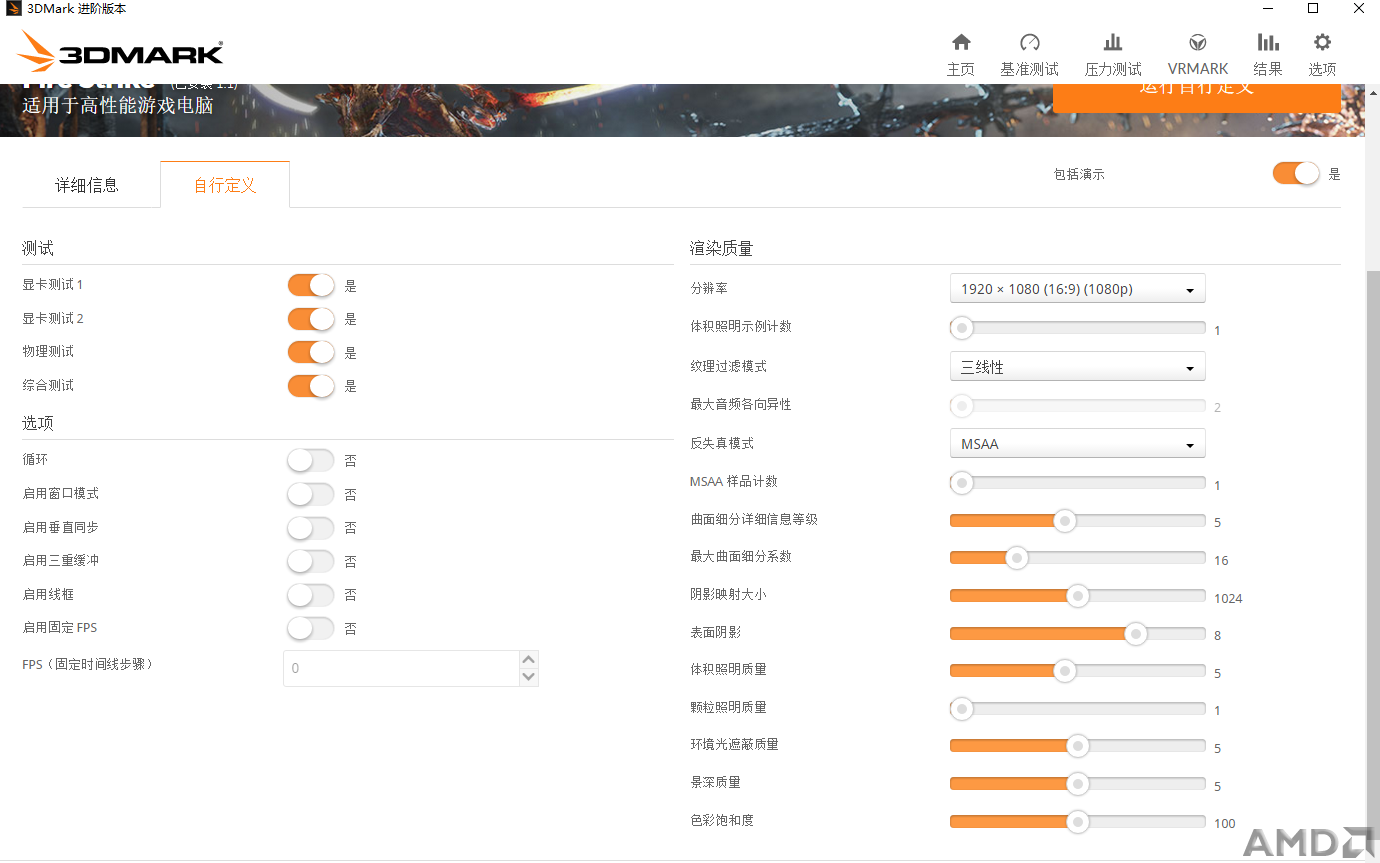Click the 3DMARK logo

[x=121, y=52]
